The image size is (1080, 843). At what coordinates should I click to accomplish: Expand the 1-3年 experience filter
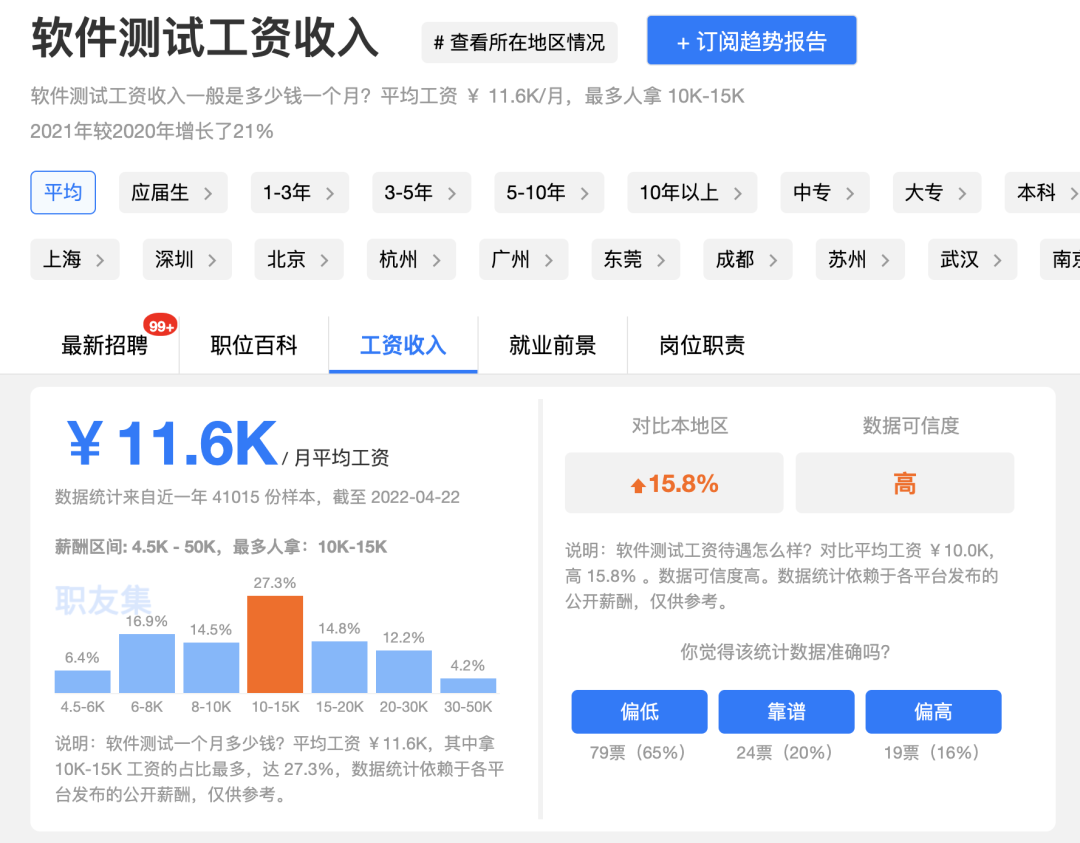point(300,192)
